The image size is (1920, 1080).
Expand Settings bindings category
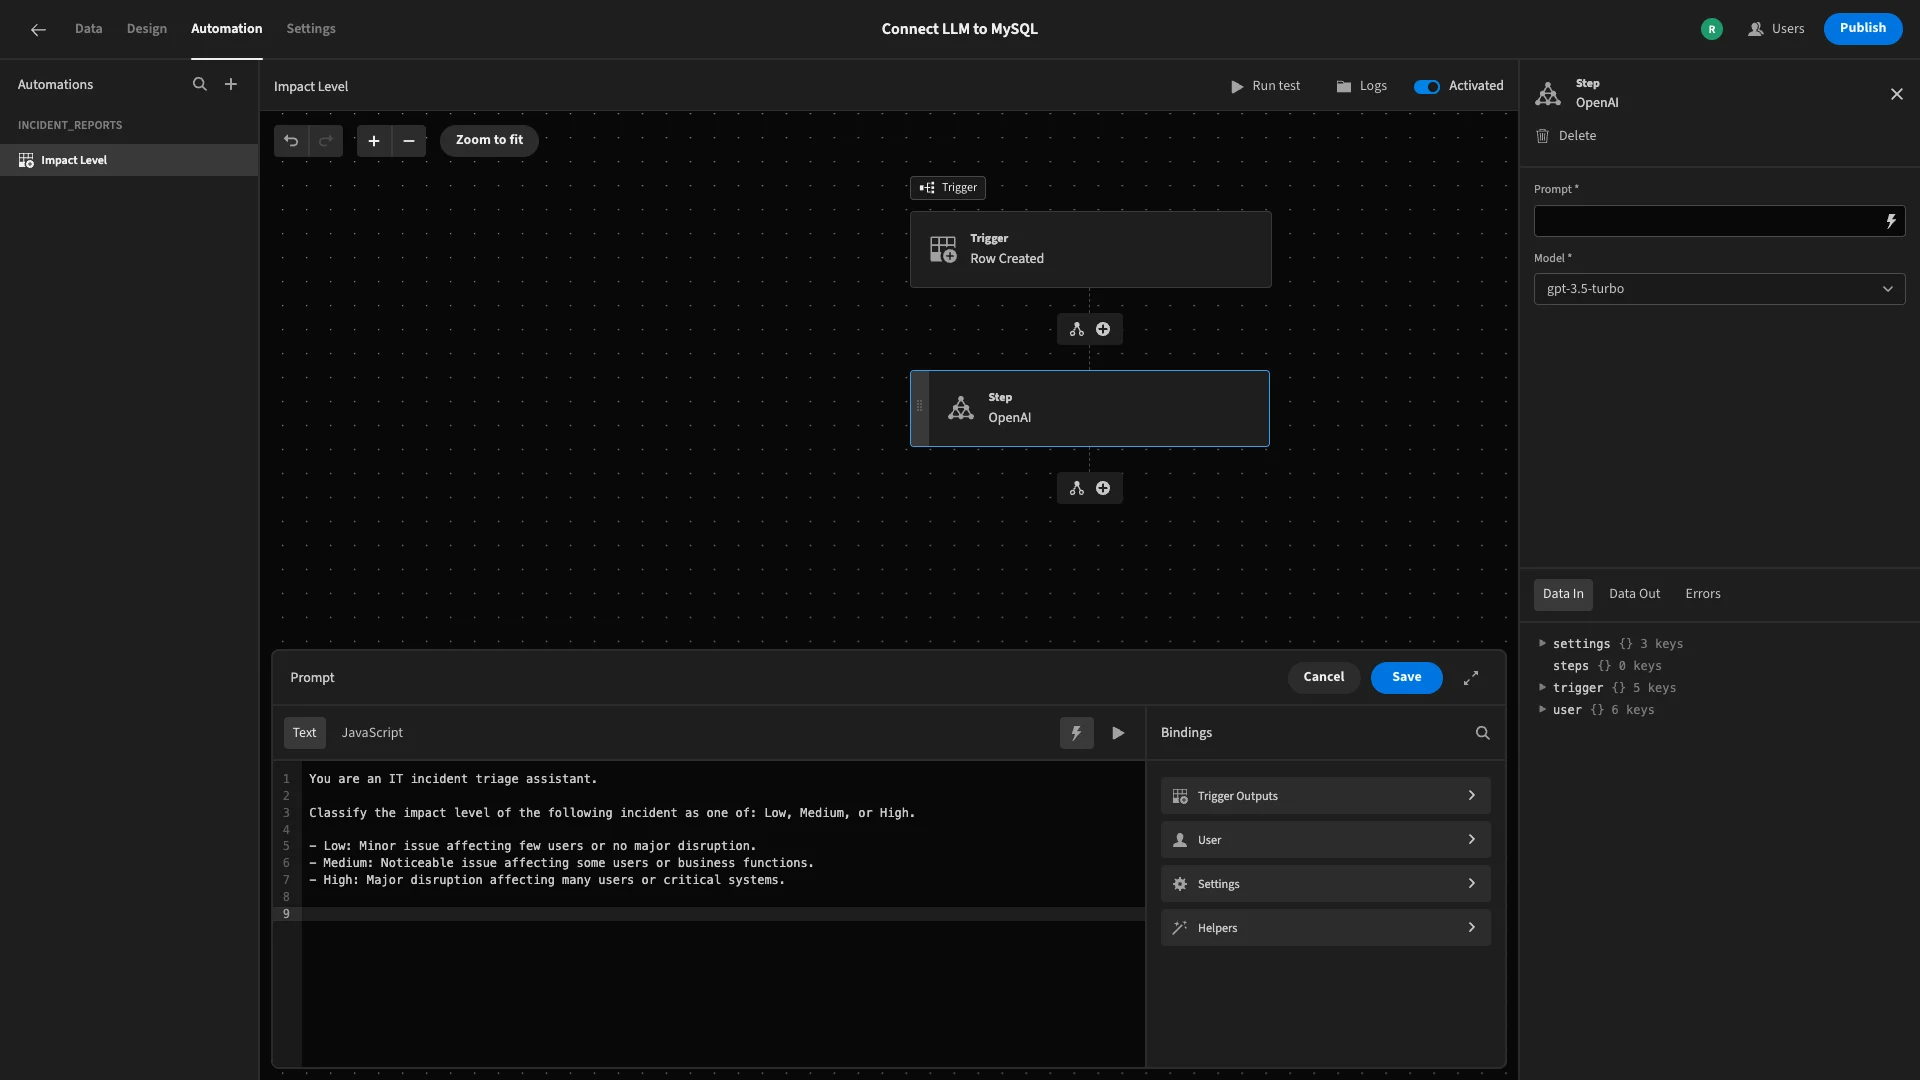coord(1325,884)
